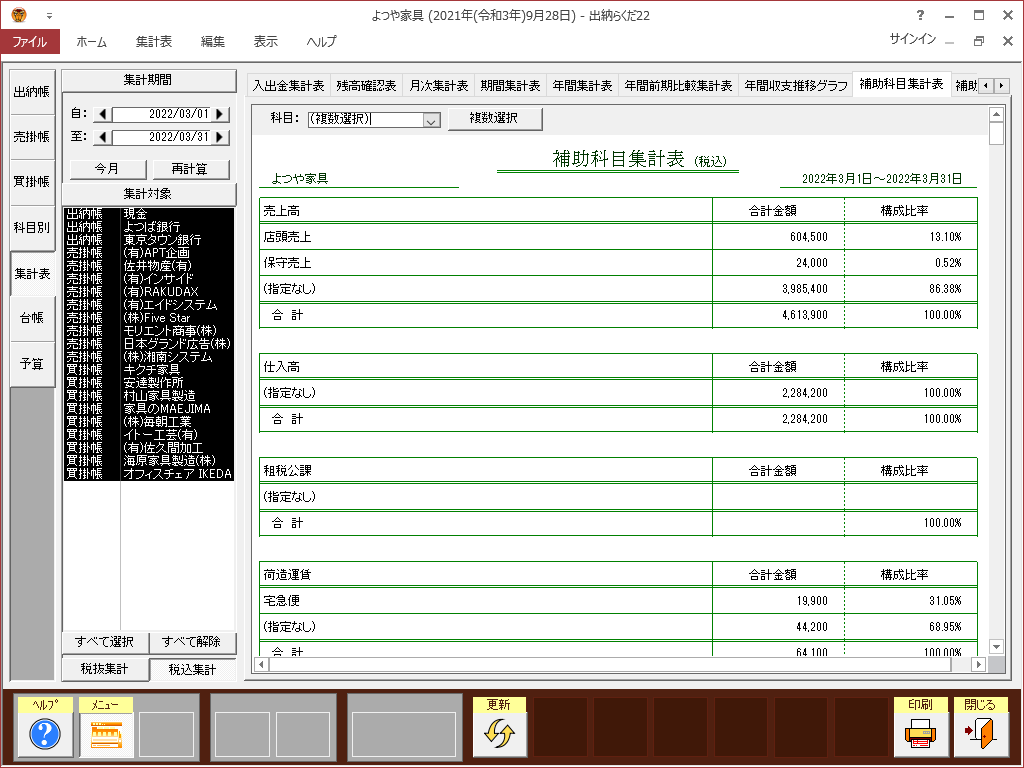
Task: Select (有)RAKUDAX in the target list
Action: tap(149, 292)
